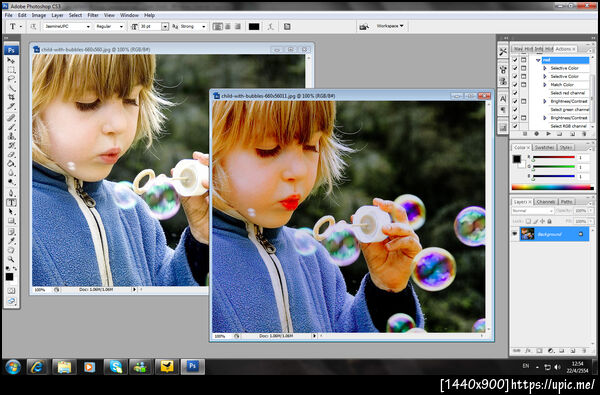This screenshot has height=395, width=600.
Task: Delete action using trash icon
Action: [x=584, y=134]
